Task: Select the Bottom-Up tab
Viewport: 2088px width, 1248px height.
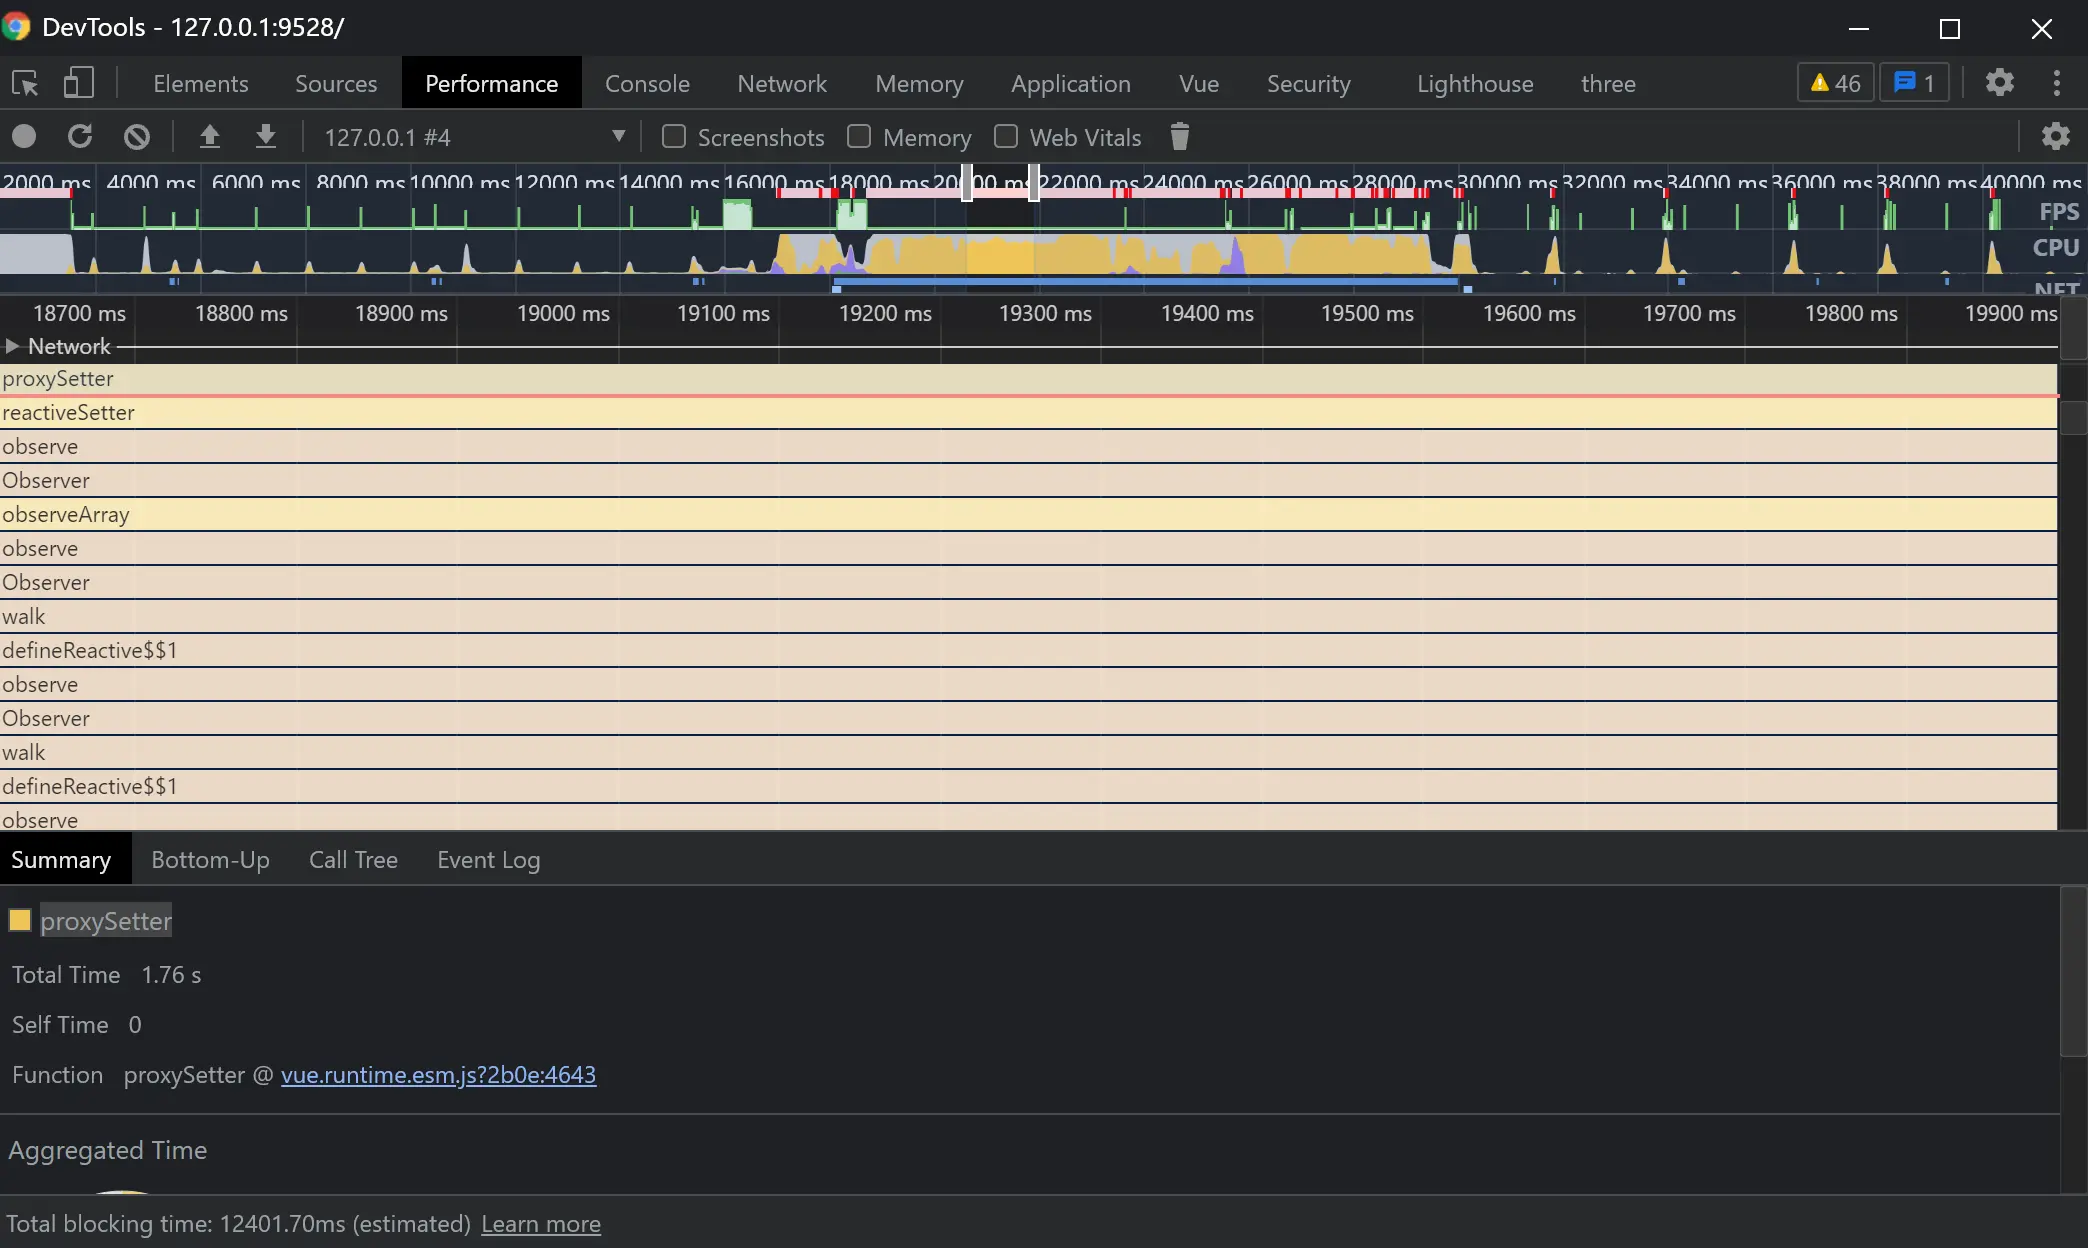Action: (211, 859)
